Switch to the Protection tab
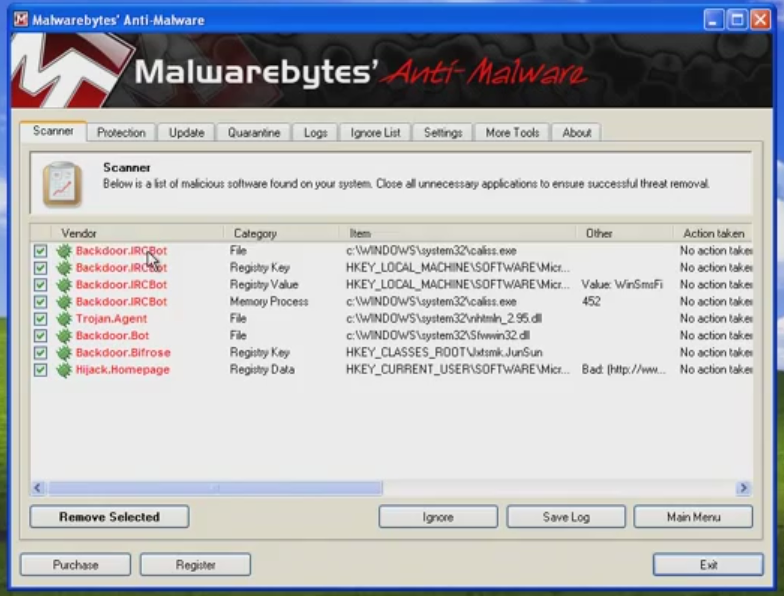The width and height of the screenshot is (784, 596). [121, 132]
